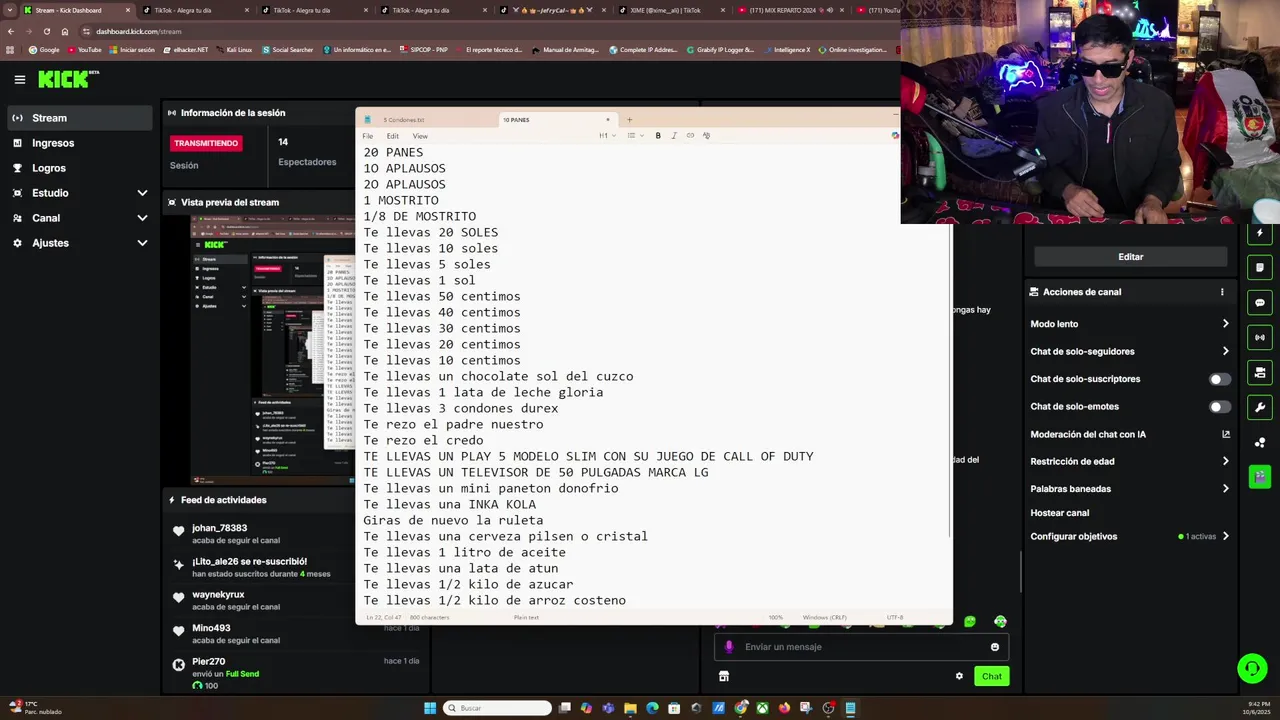Open Microsoft Edge from taskbar
This screenshot has width=1280, height=720.
[652, 708]
